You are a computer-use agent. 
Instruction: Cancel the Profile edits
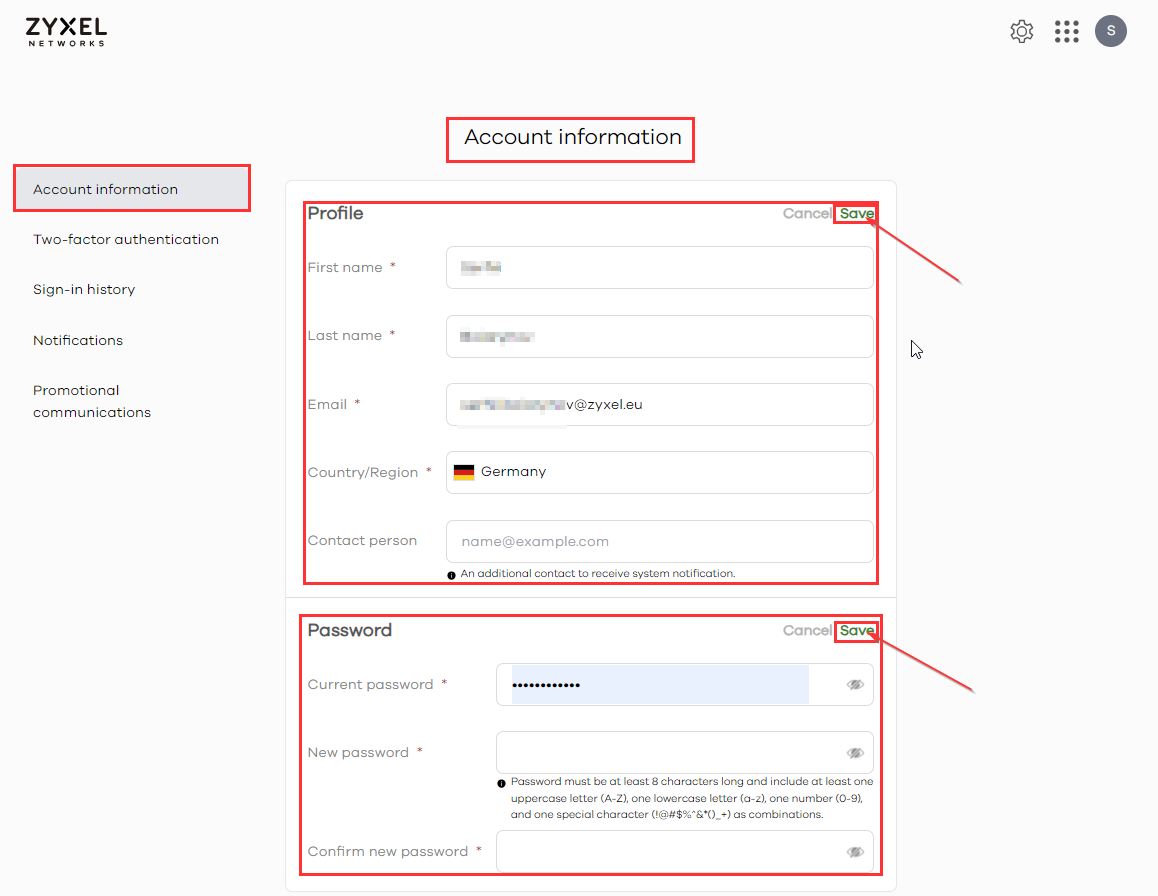click(806, 213)
